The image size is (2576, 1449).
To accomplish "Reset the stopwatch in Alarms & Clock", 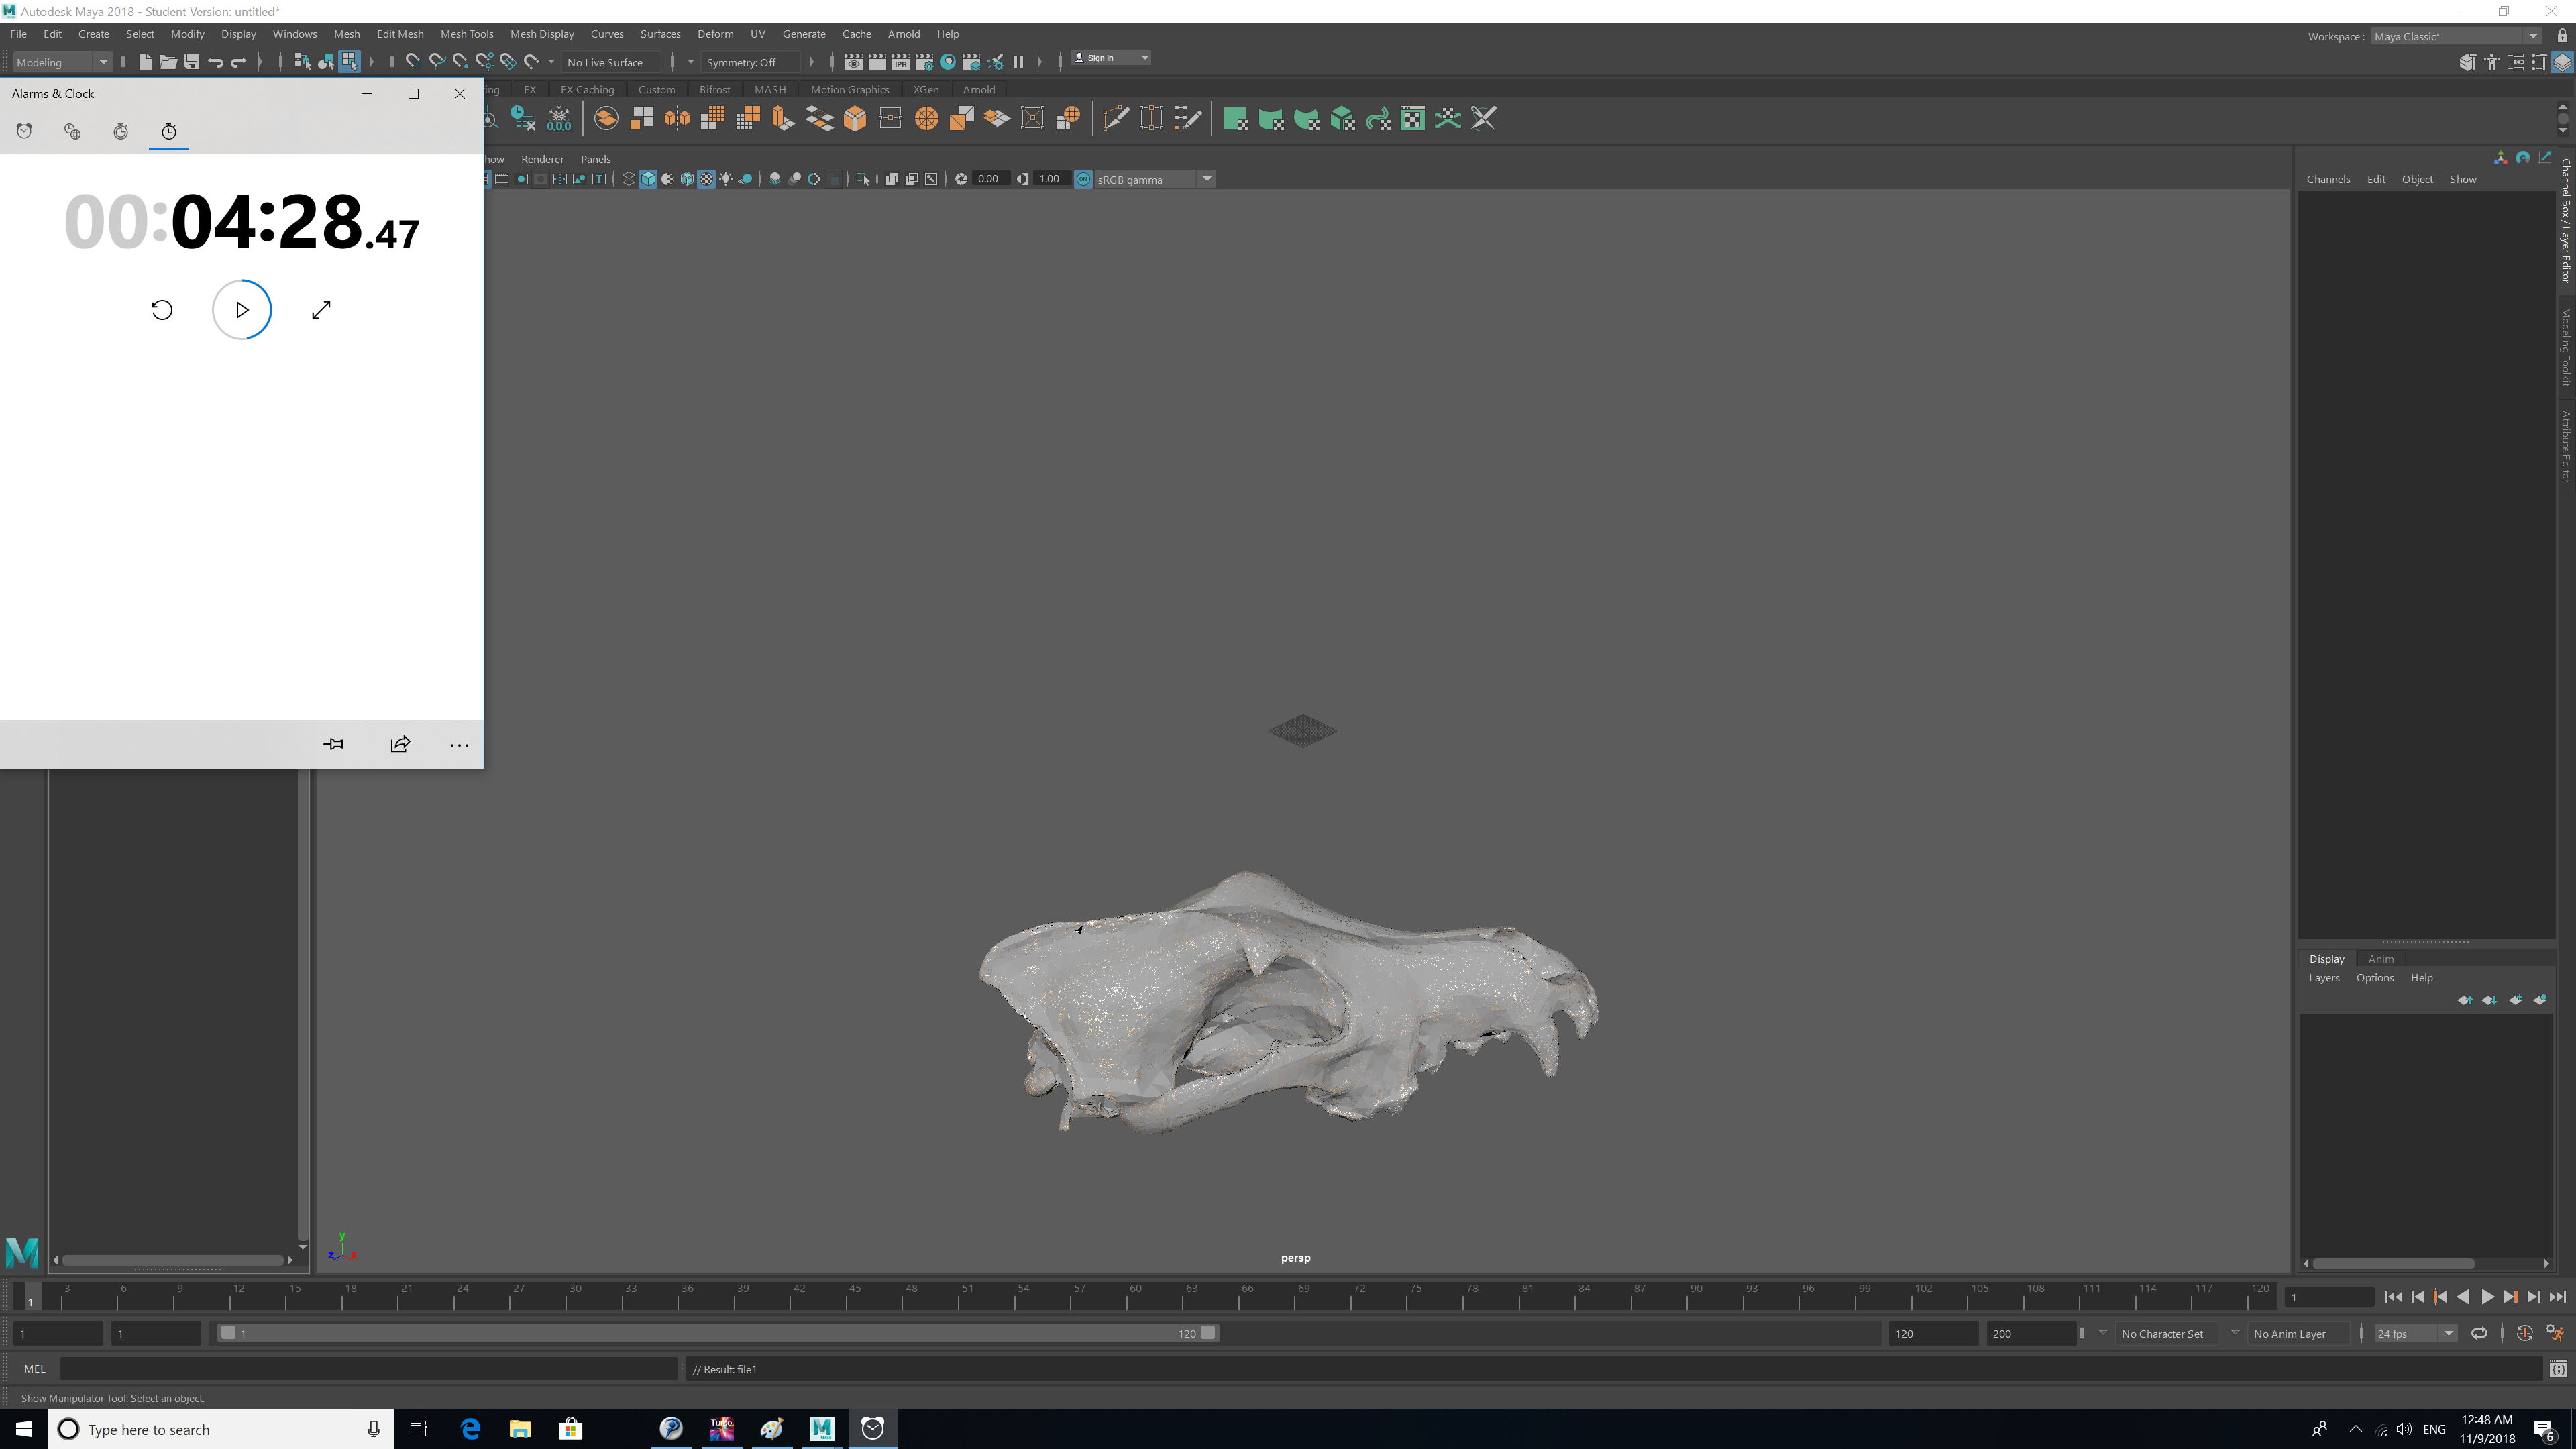I will [x=162, y=310].
